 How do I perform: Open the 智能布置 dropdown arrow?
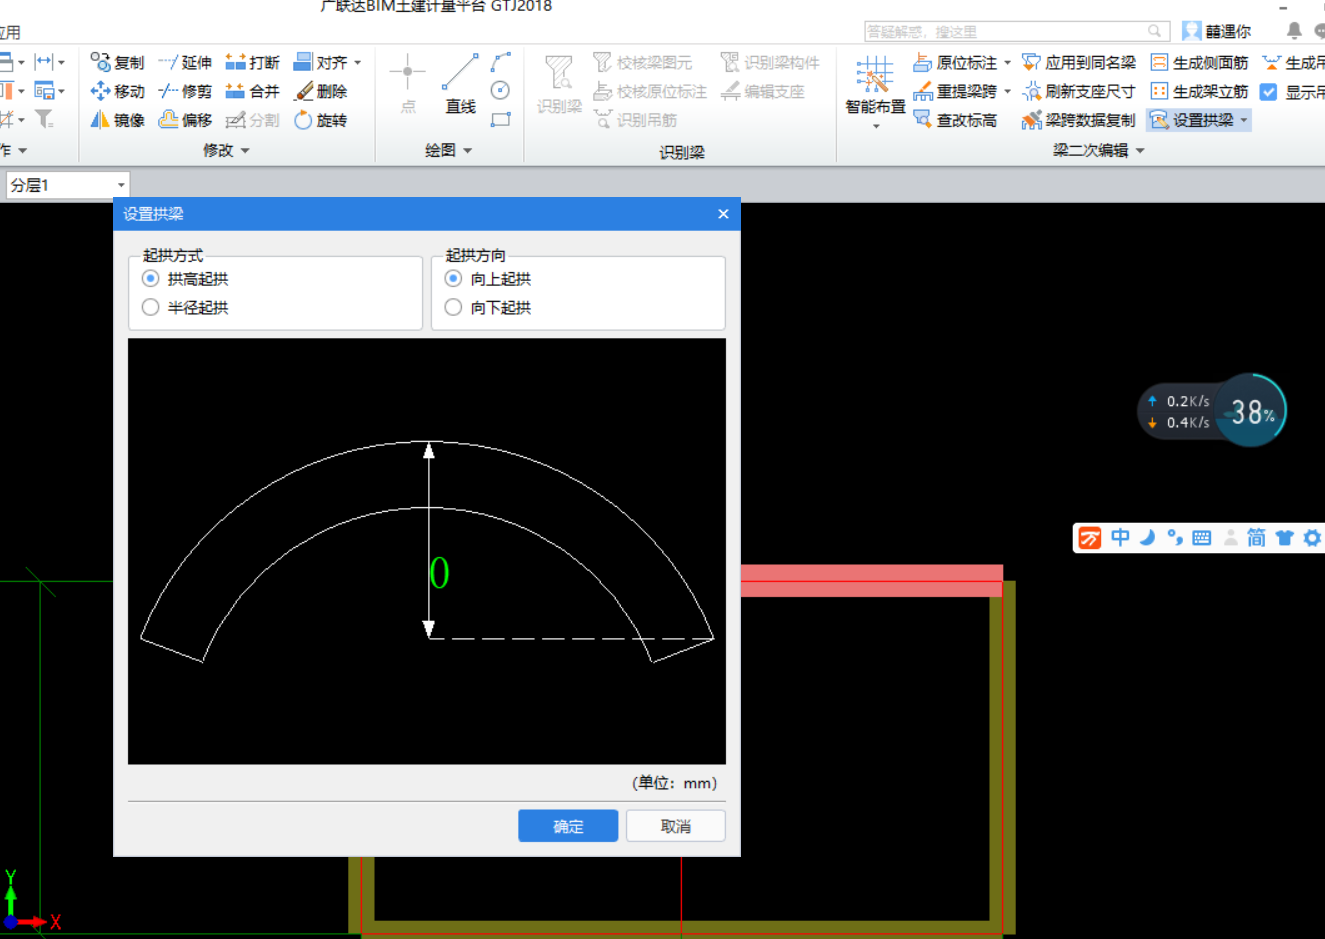tap(876, 126)
